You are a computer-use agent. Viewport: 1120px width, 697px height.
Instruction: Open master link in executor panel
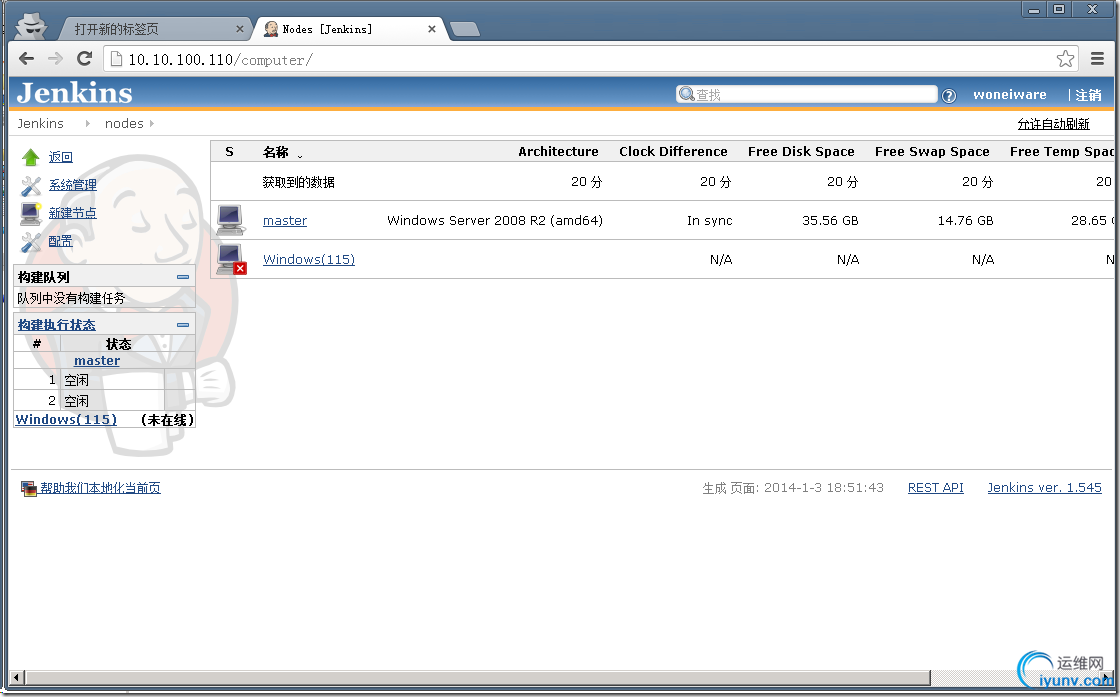[x=97, y=361]
